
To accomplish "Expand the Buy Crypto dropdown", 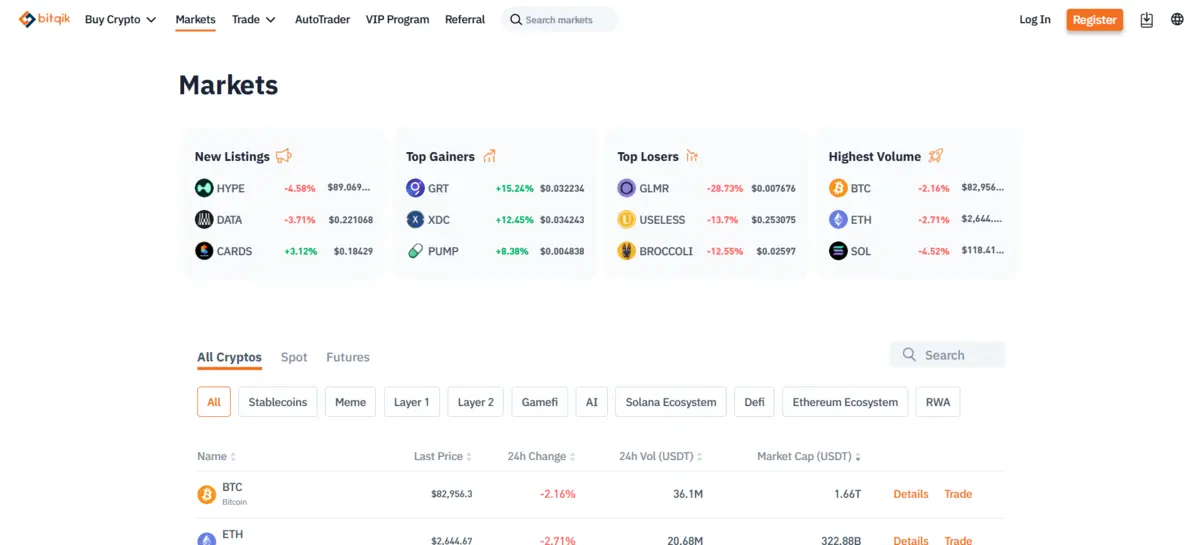I will coord(121,20).
